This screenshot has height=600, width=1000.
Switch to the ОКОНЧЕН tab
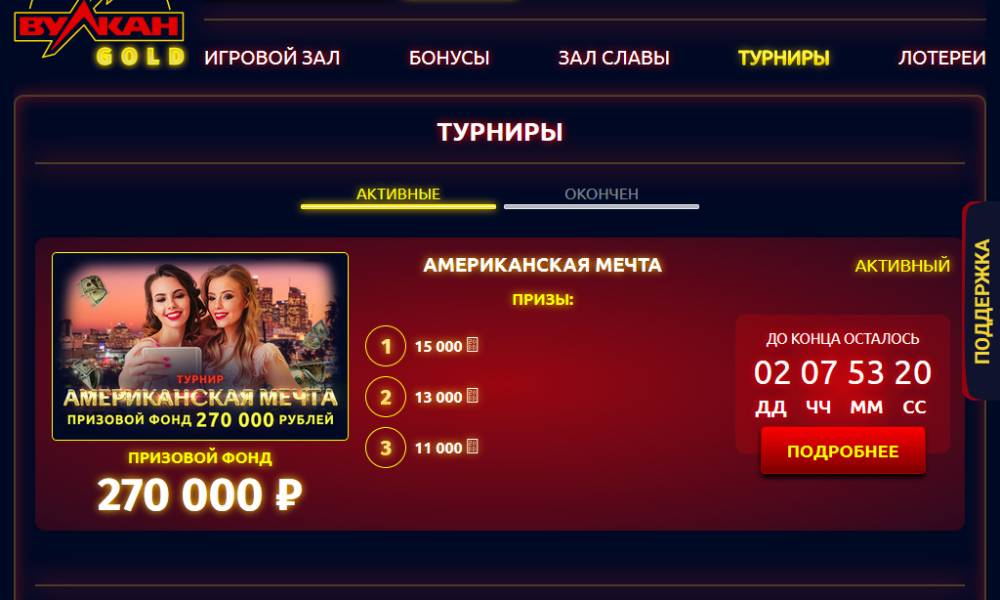(x=601, y=195)
